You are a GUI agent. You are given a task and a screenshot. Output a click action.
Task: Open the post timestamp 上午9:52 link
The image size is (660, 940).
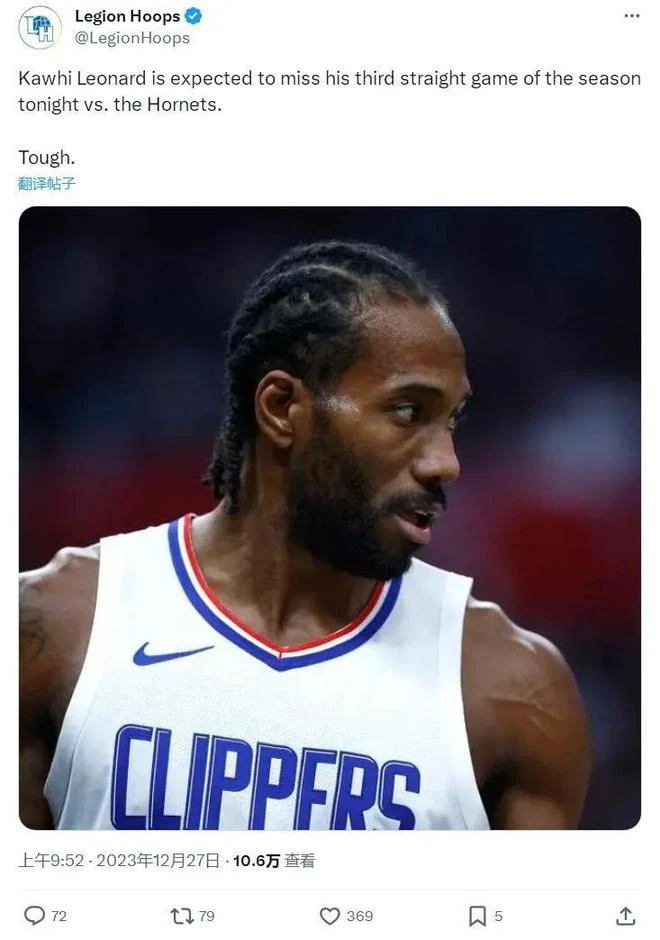tap(51, 861)
